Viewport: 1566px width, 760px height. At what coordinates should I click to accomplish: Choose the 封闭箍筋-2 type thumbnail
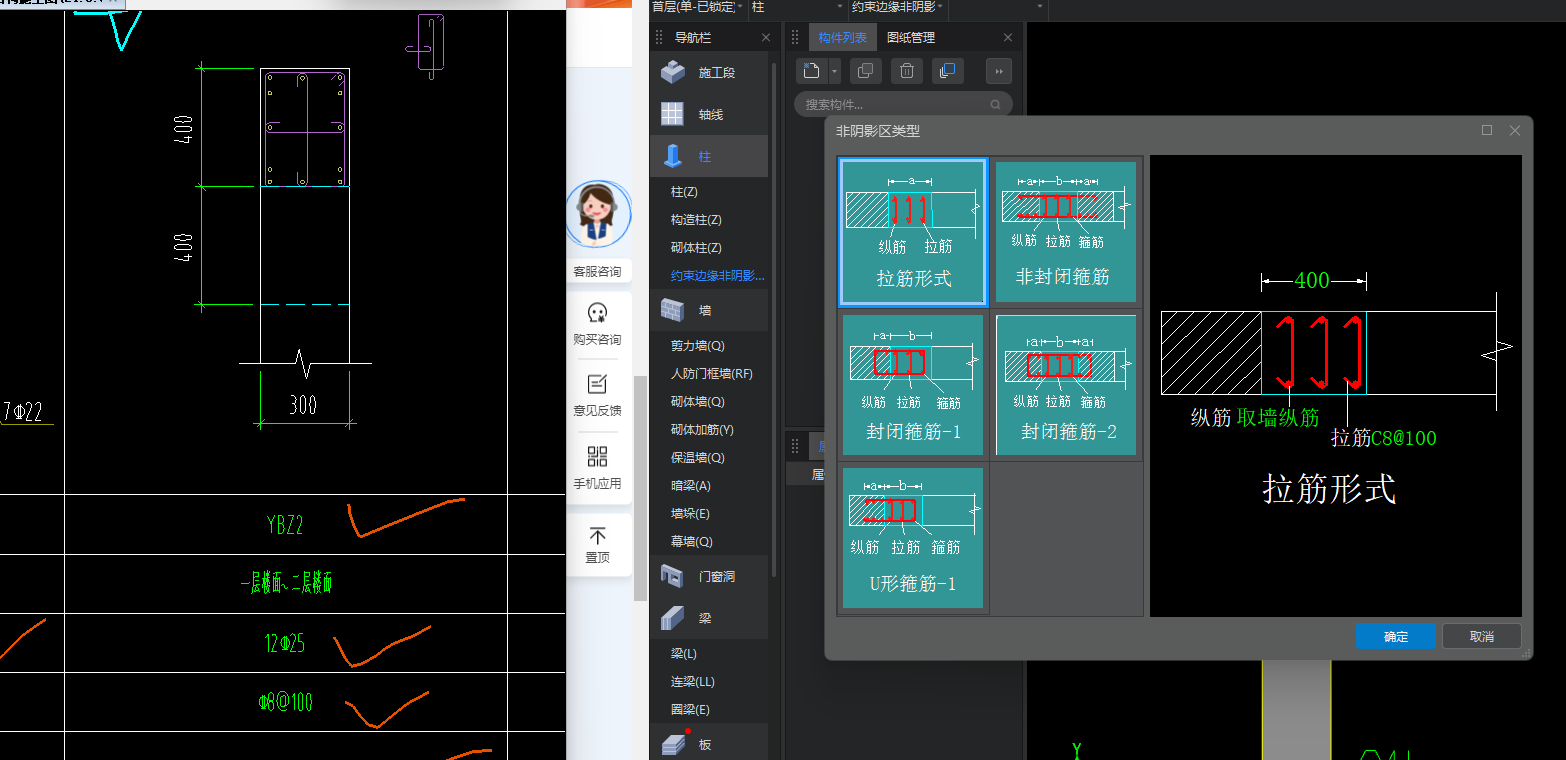click(1065, 385)
